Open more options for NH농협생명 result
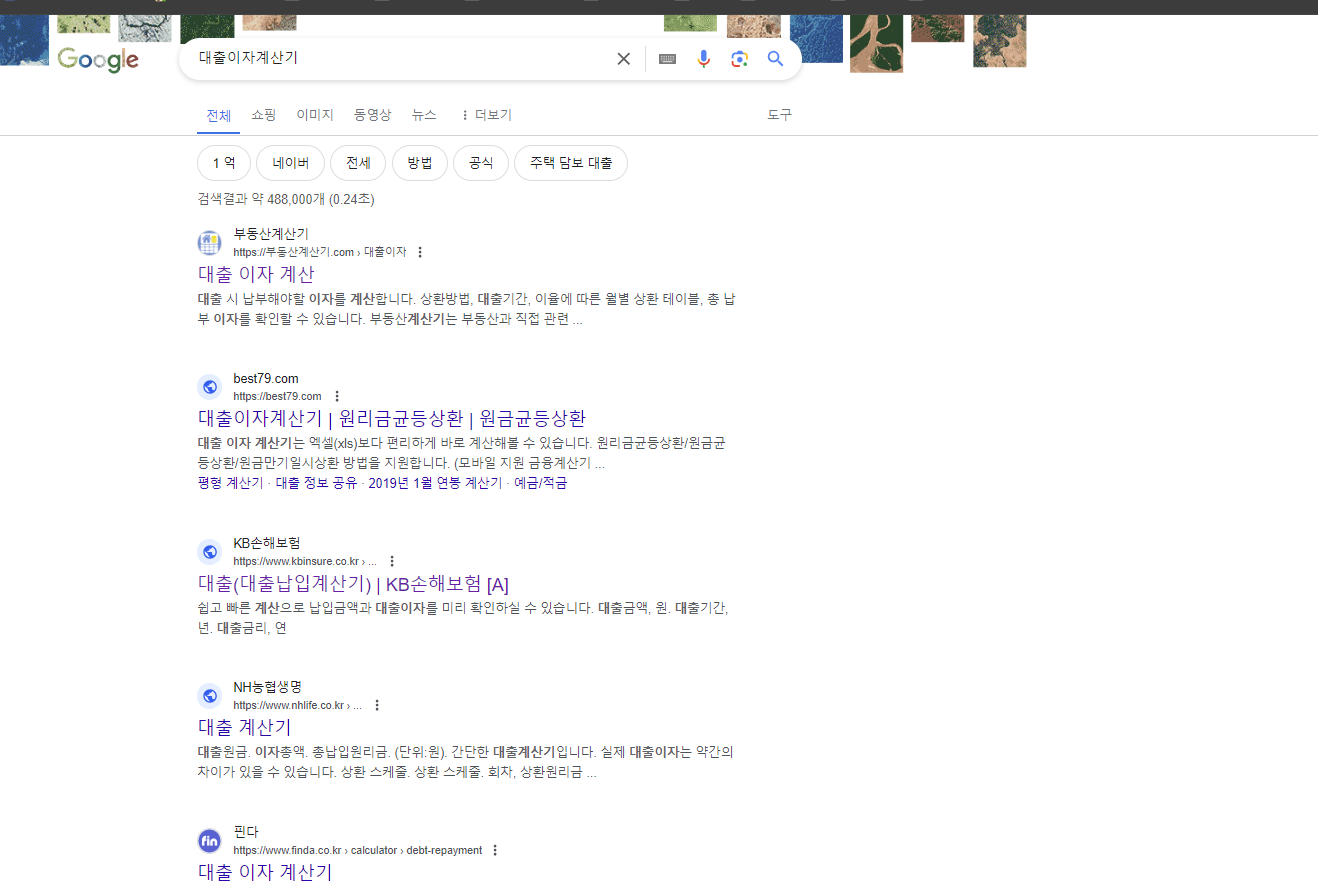Screen dimensions: 1318x890 377,705
